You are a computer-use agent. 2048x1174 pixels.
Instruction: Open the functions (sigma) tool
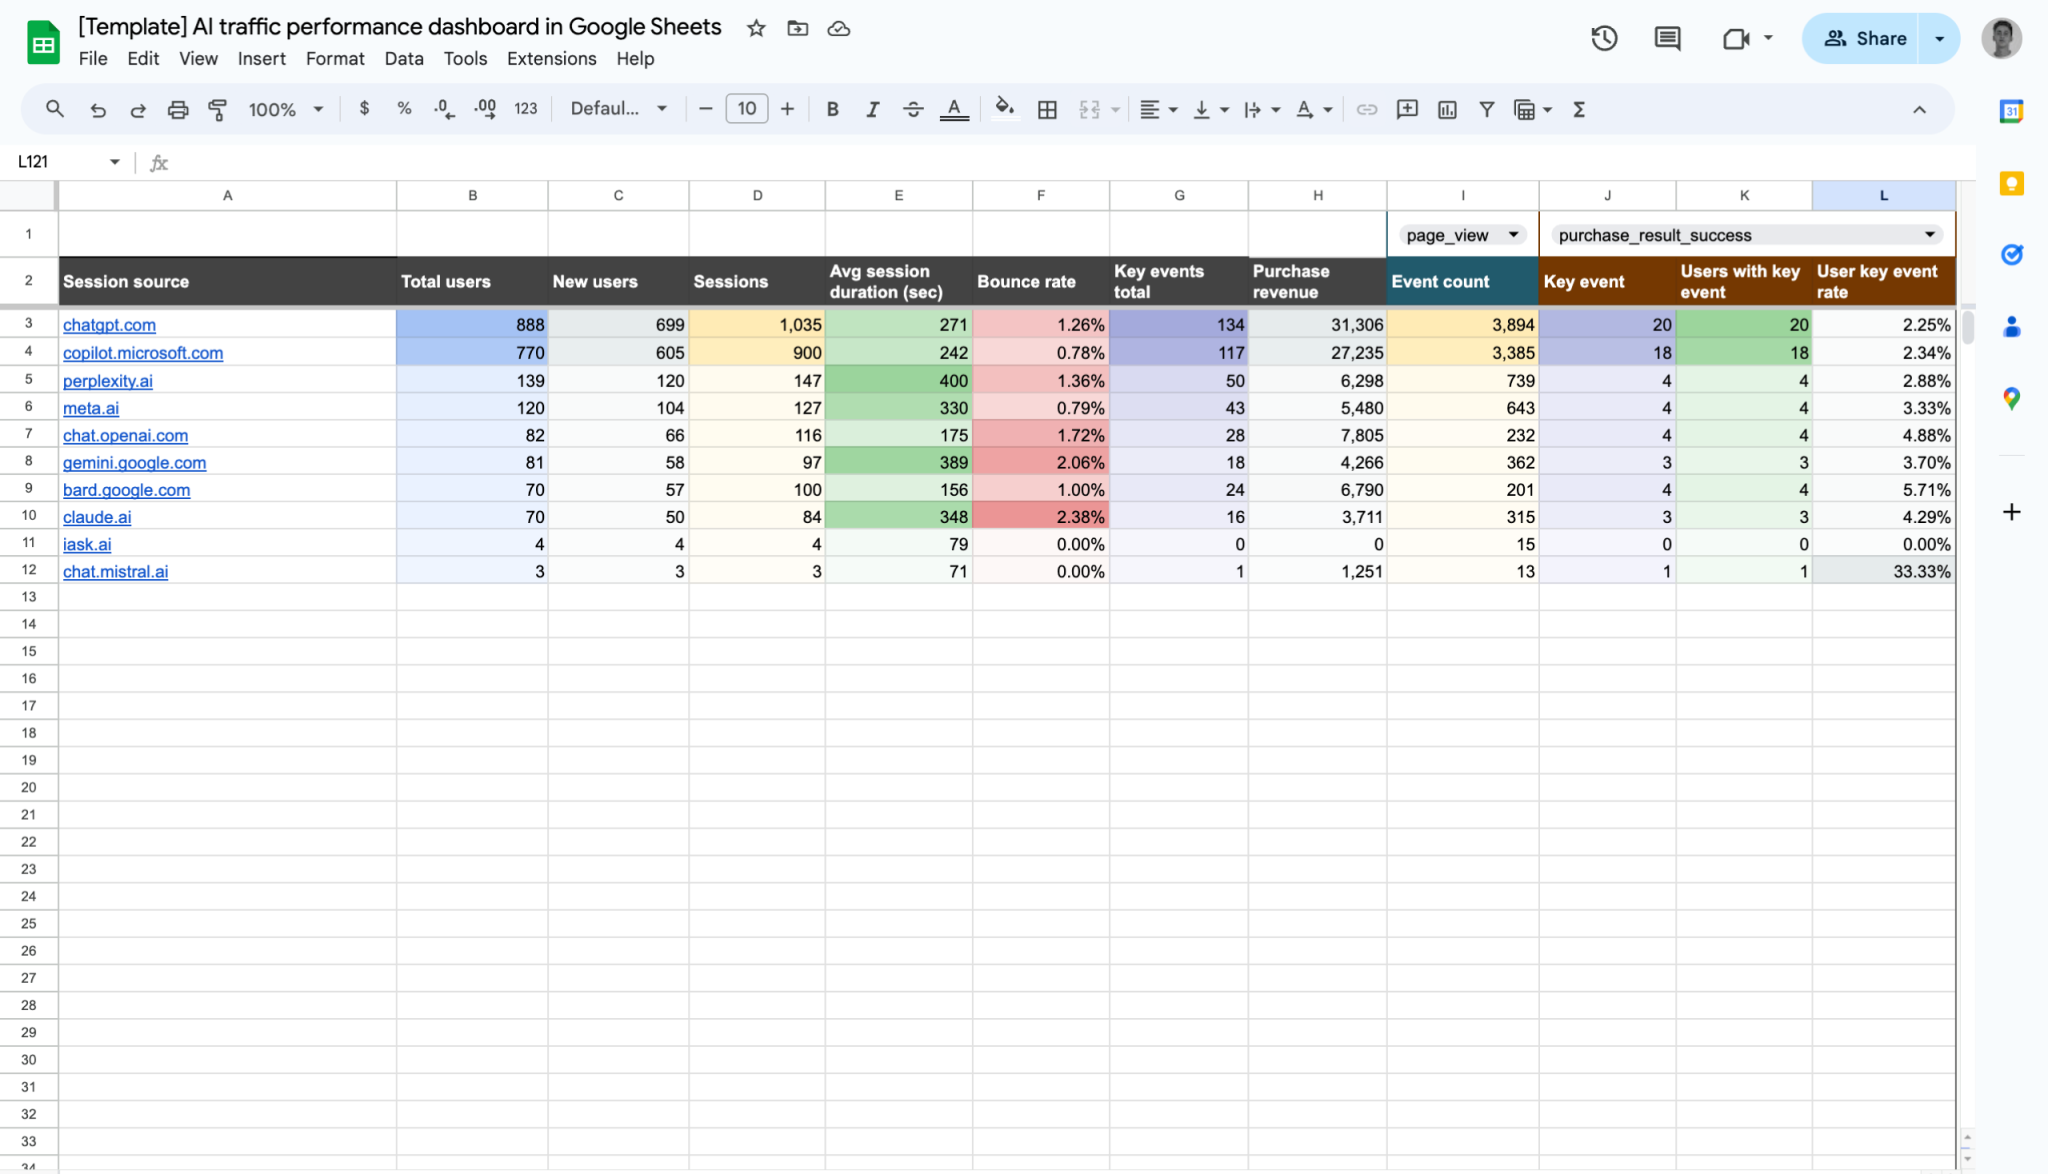pyautogui.click(x=1578, y=109)
